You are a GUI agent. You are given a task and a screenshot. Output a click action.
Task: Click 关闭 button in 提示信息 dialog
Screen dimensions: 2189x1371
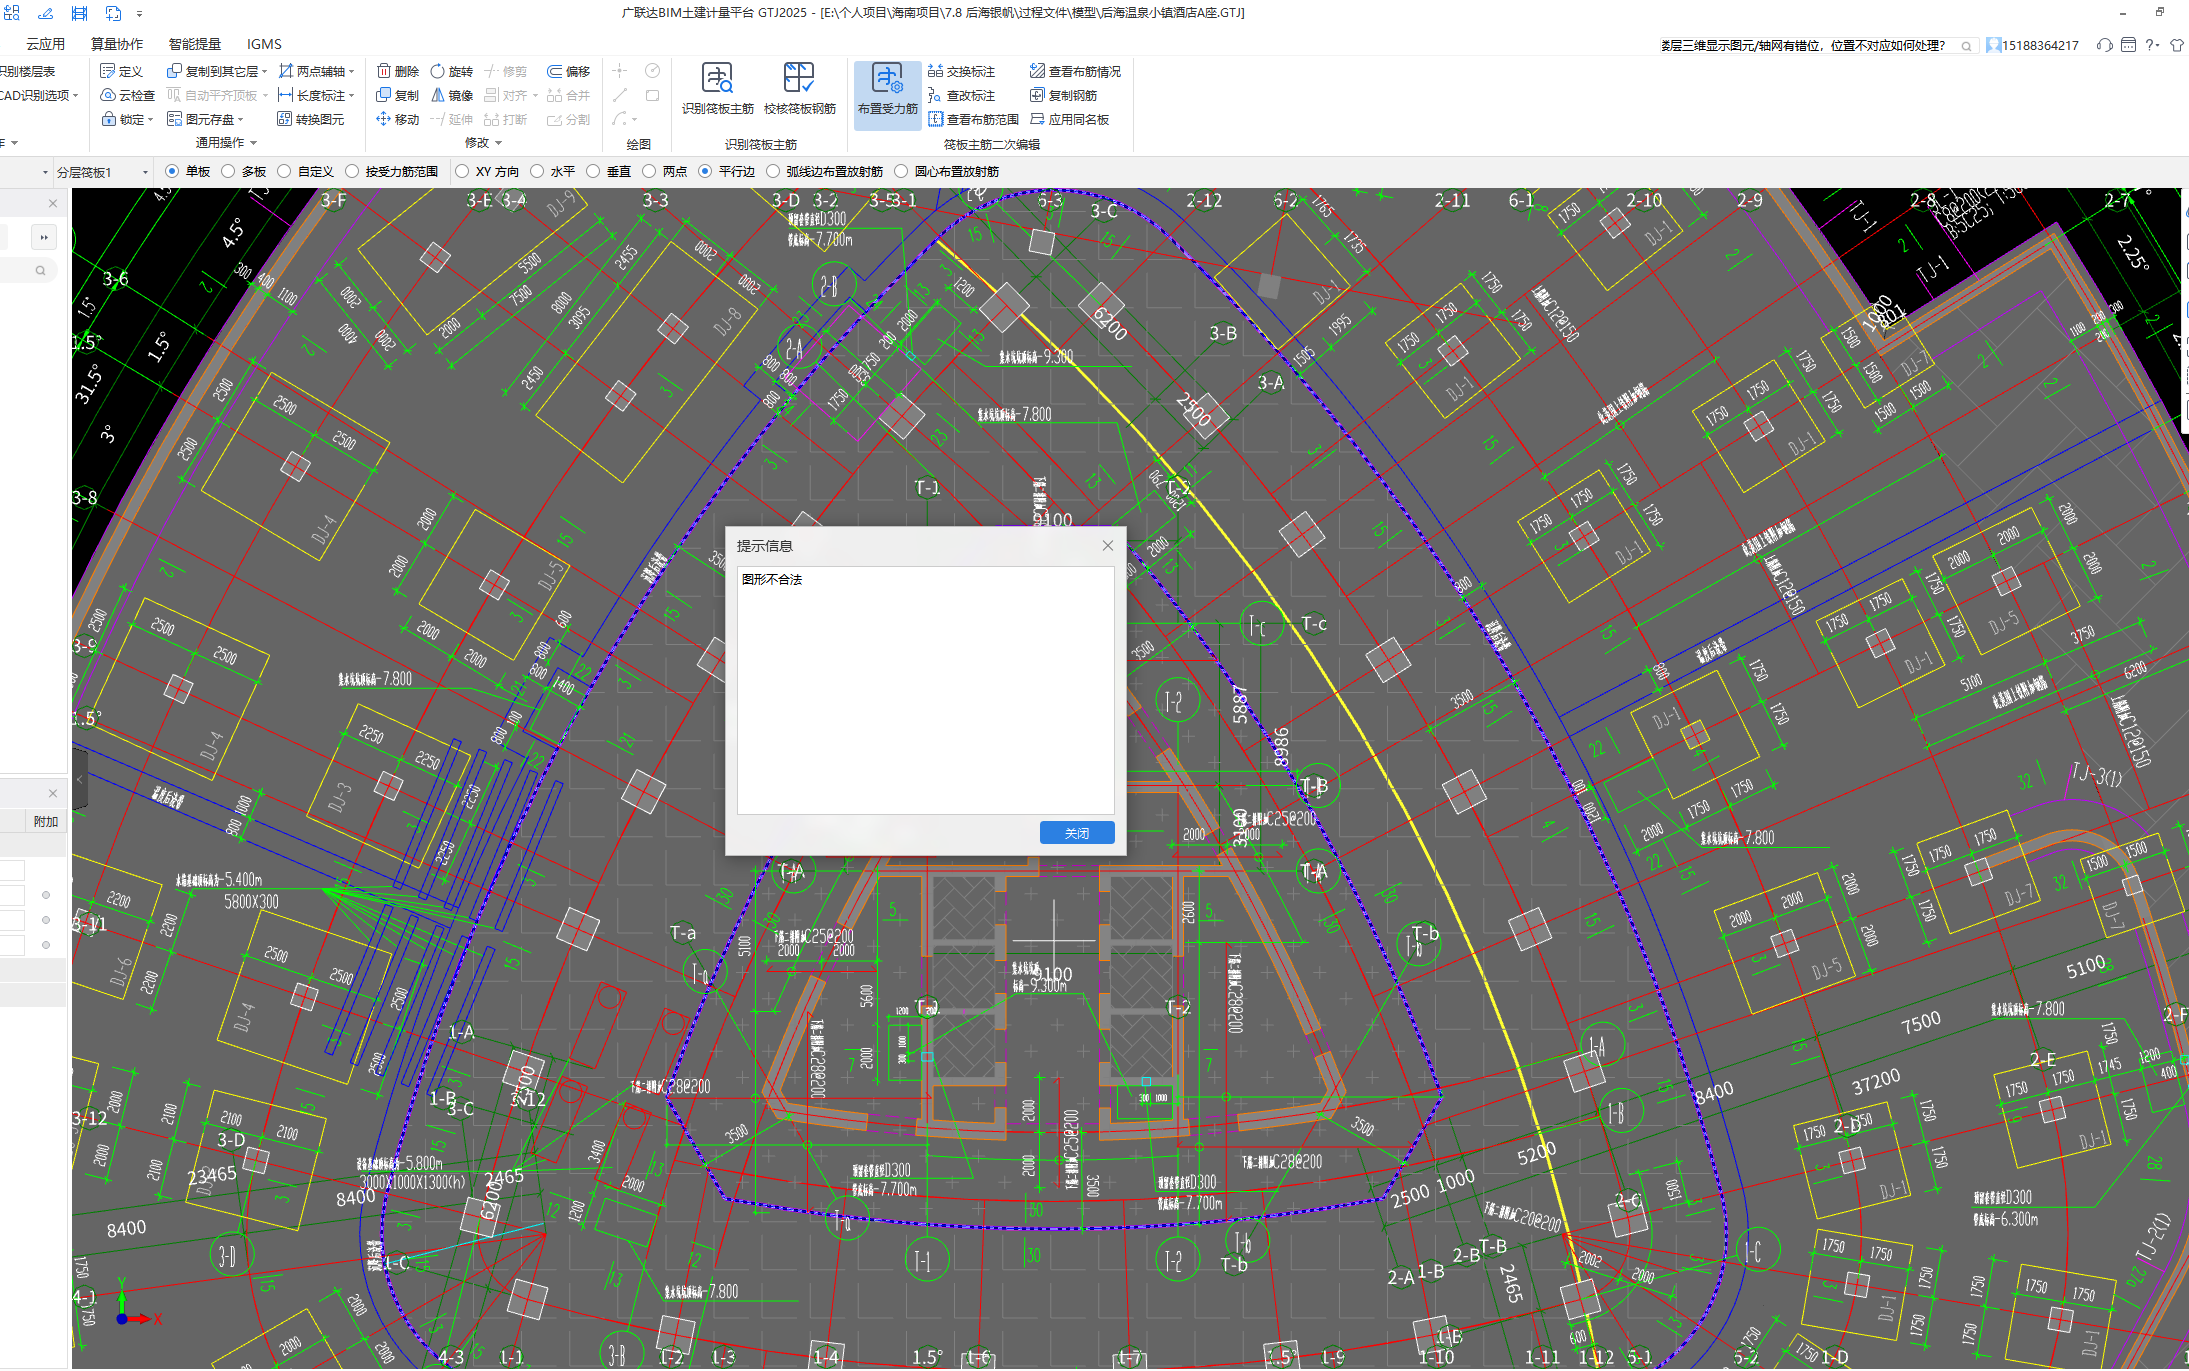click(x=1077, y=833)
